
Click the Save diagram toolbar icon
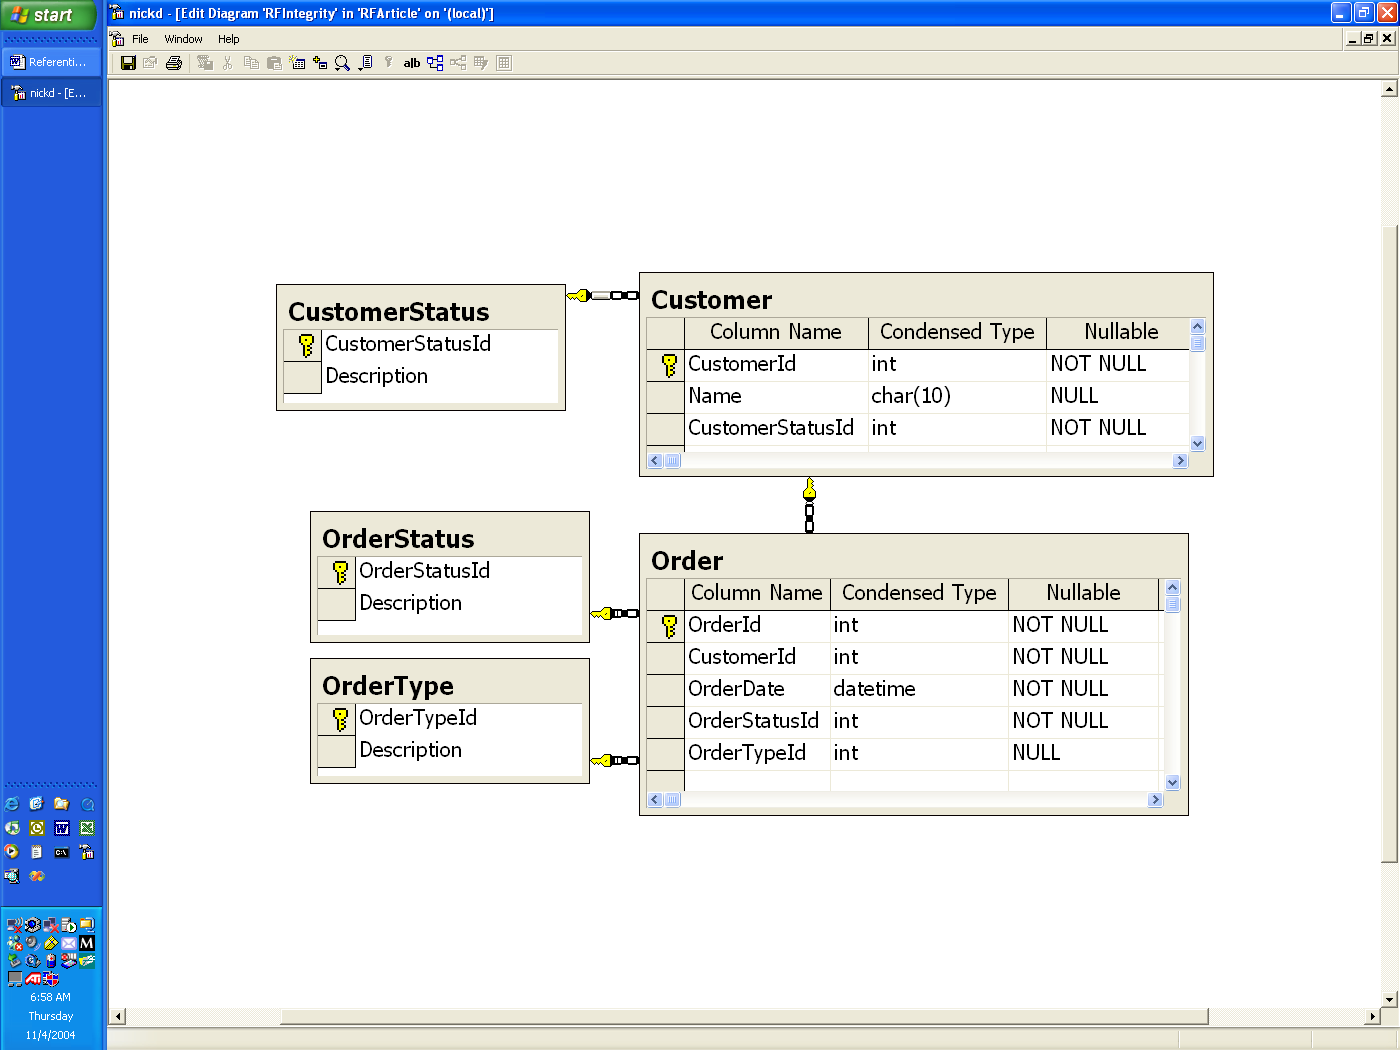click(128, 63)
